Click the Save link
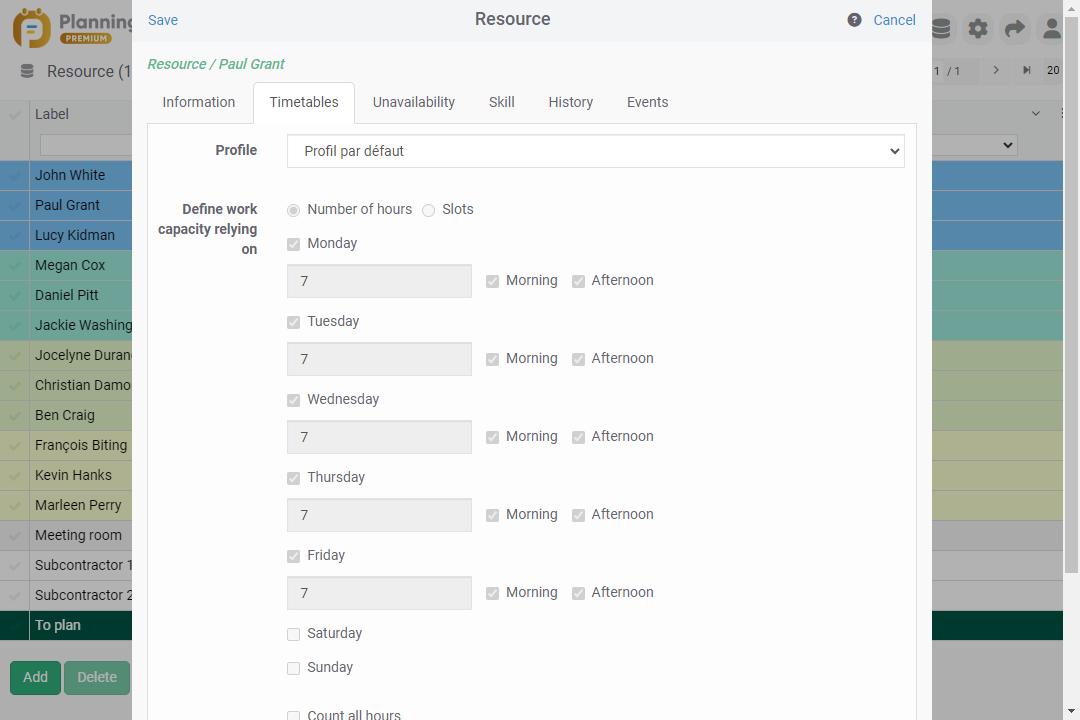Viewport: 1080px width, 720px height. click(163, 20)
